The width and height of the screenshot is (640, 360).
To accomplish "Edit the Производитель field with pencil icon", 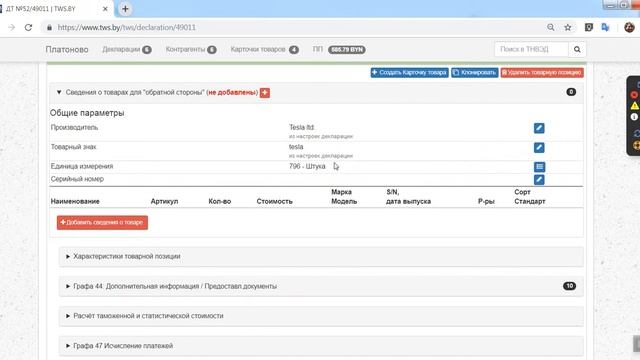I will pyautogui.click(x=539, y=128).
